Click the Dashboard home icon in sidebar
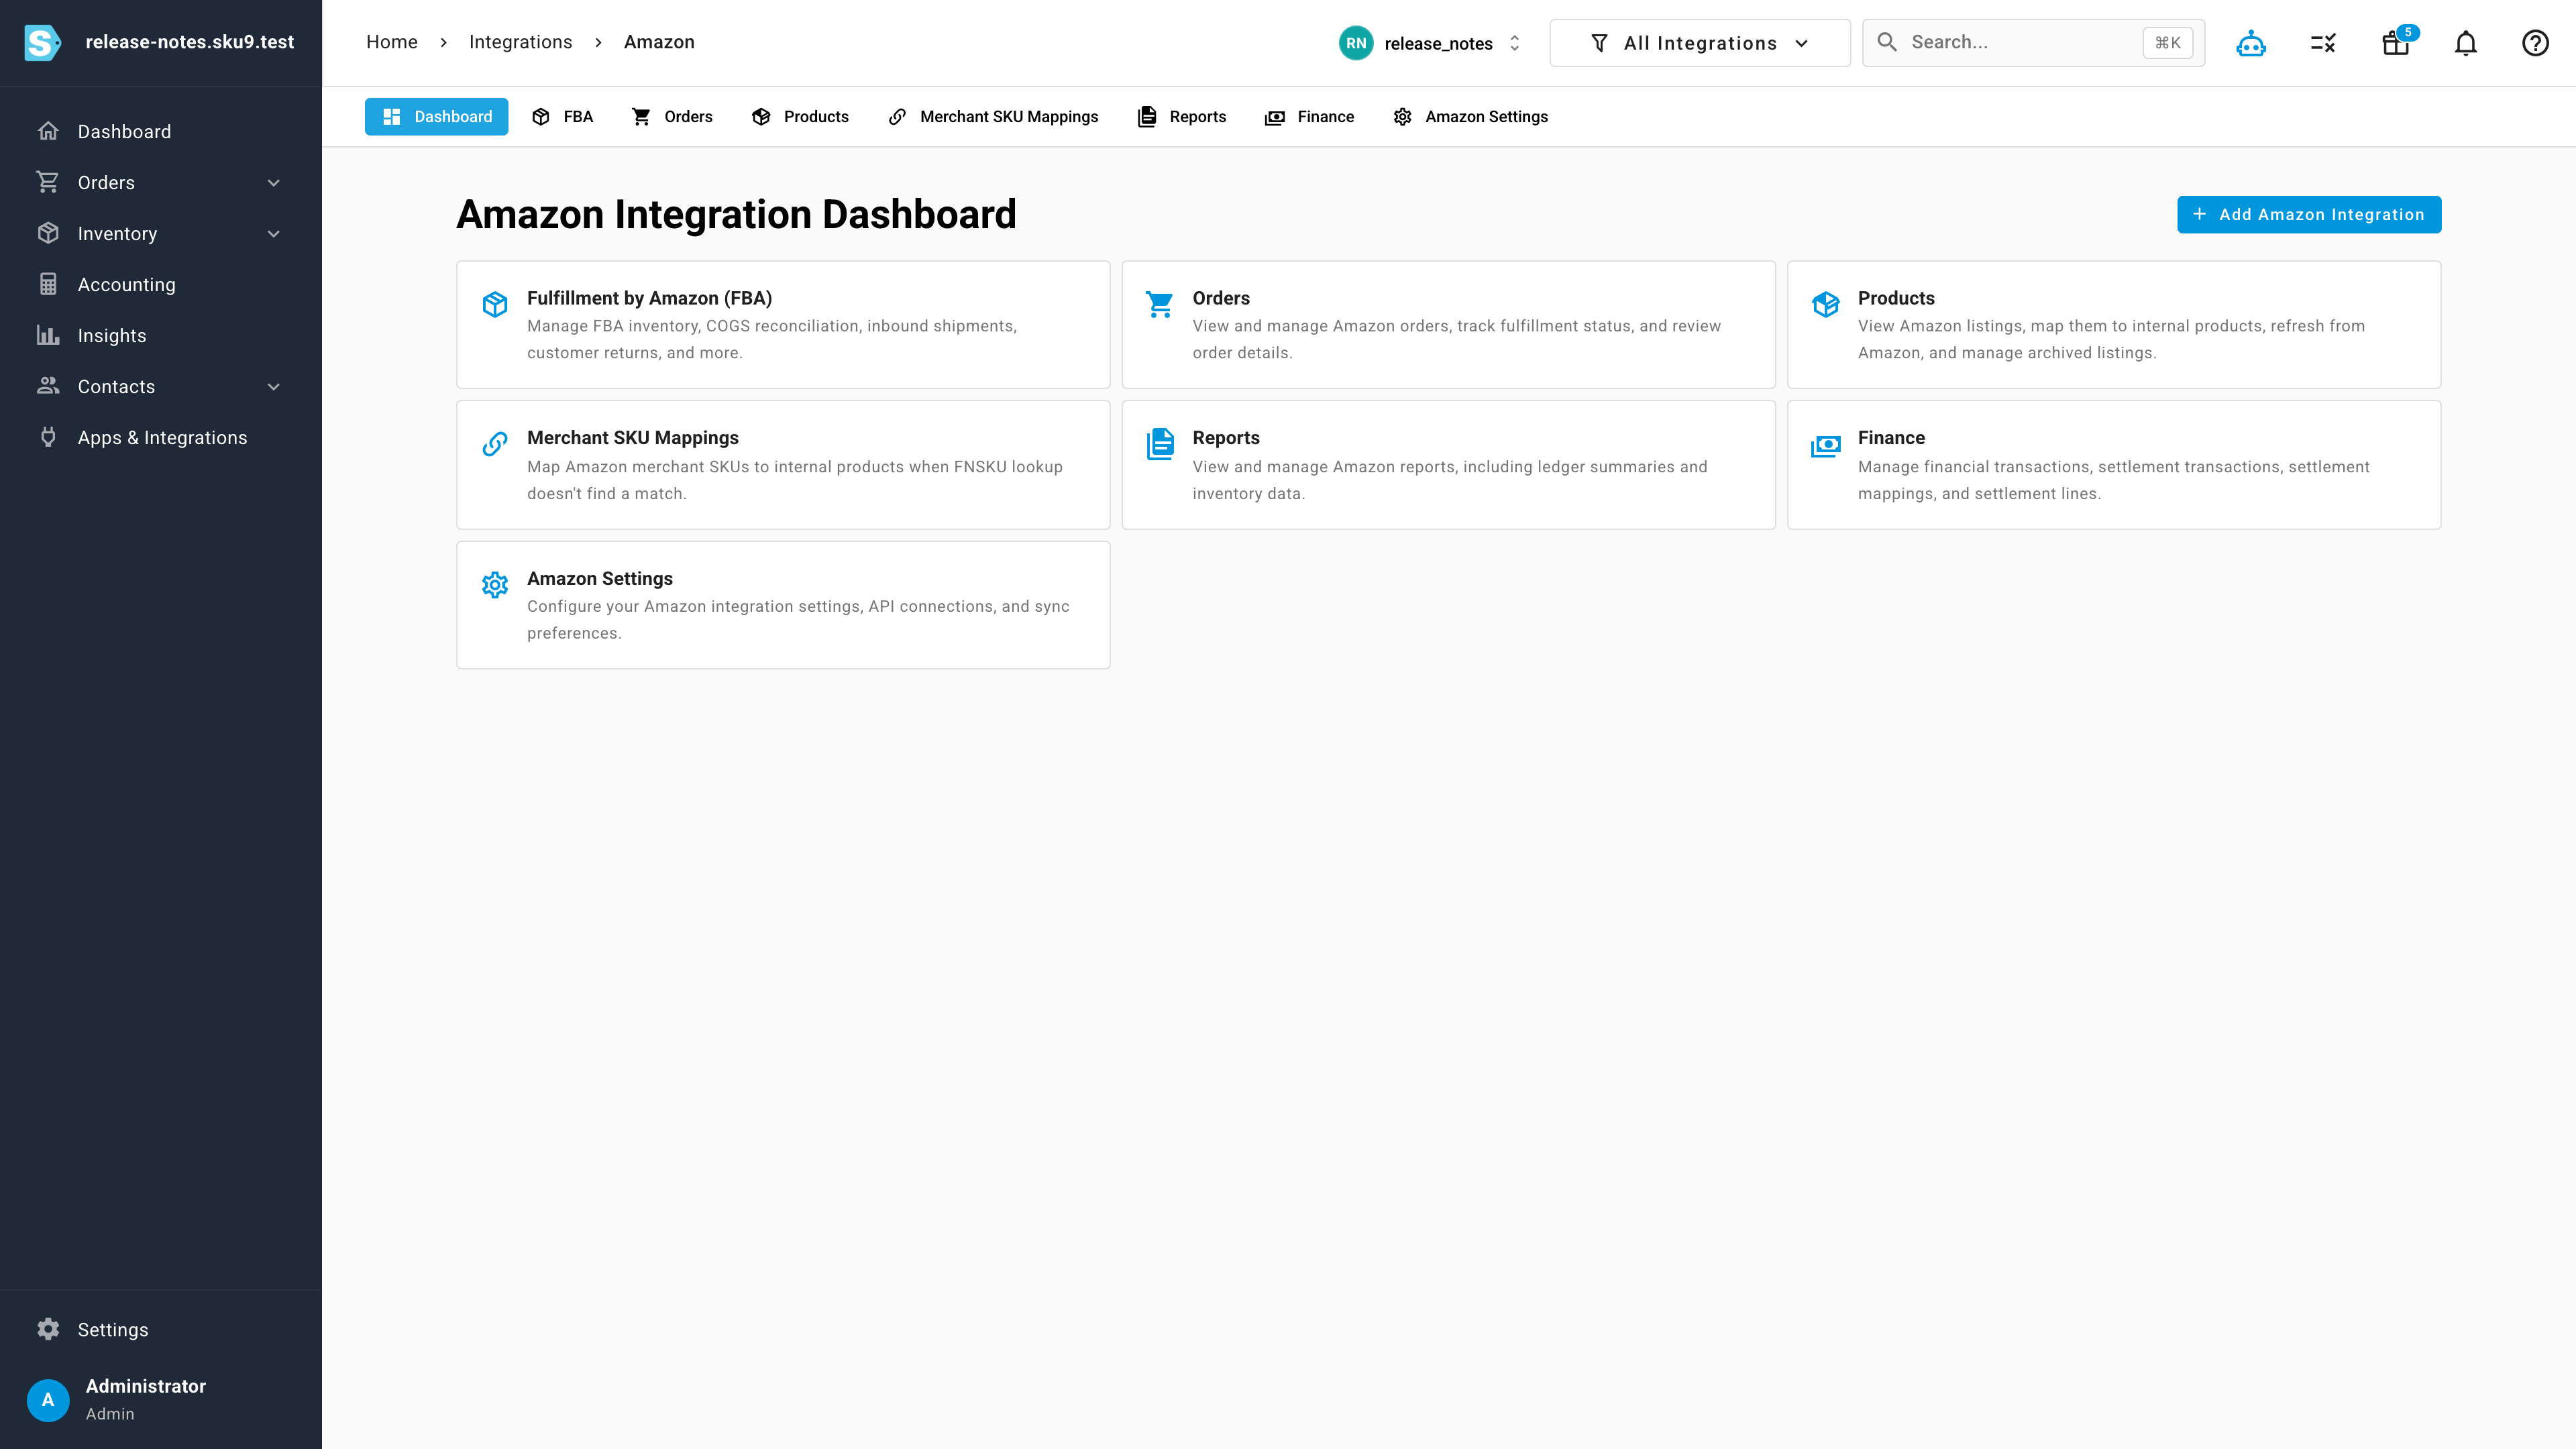This screenshot has width=2576, height=1449. (x=48, y=131)
